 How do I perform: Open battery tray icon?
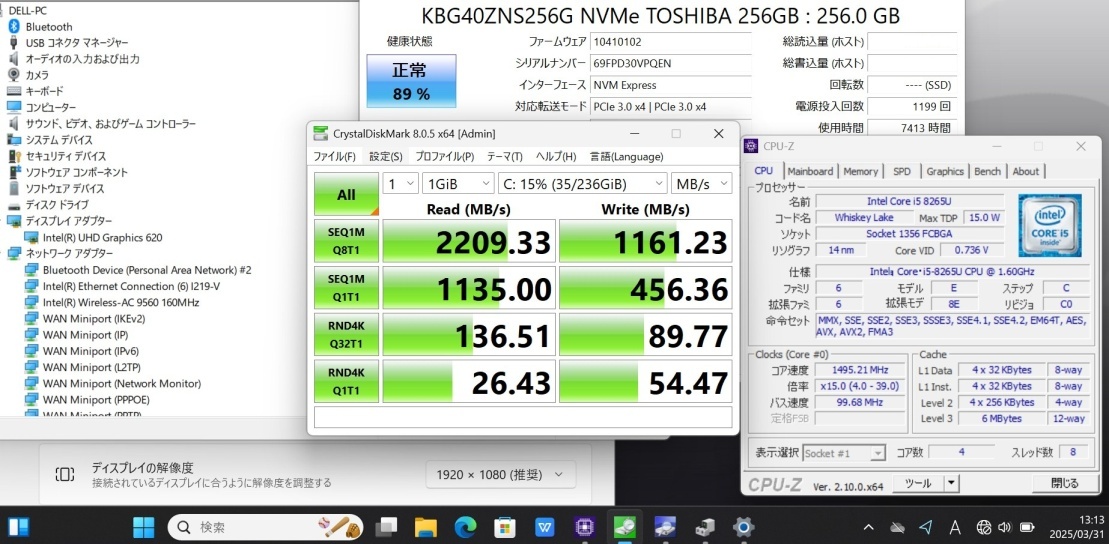pos(1027,527)
